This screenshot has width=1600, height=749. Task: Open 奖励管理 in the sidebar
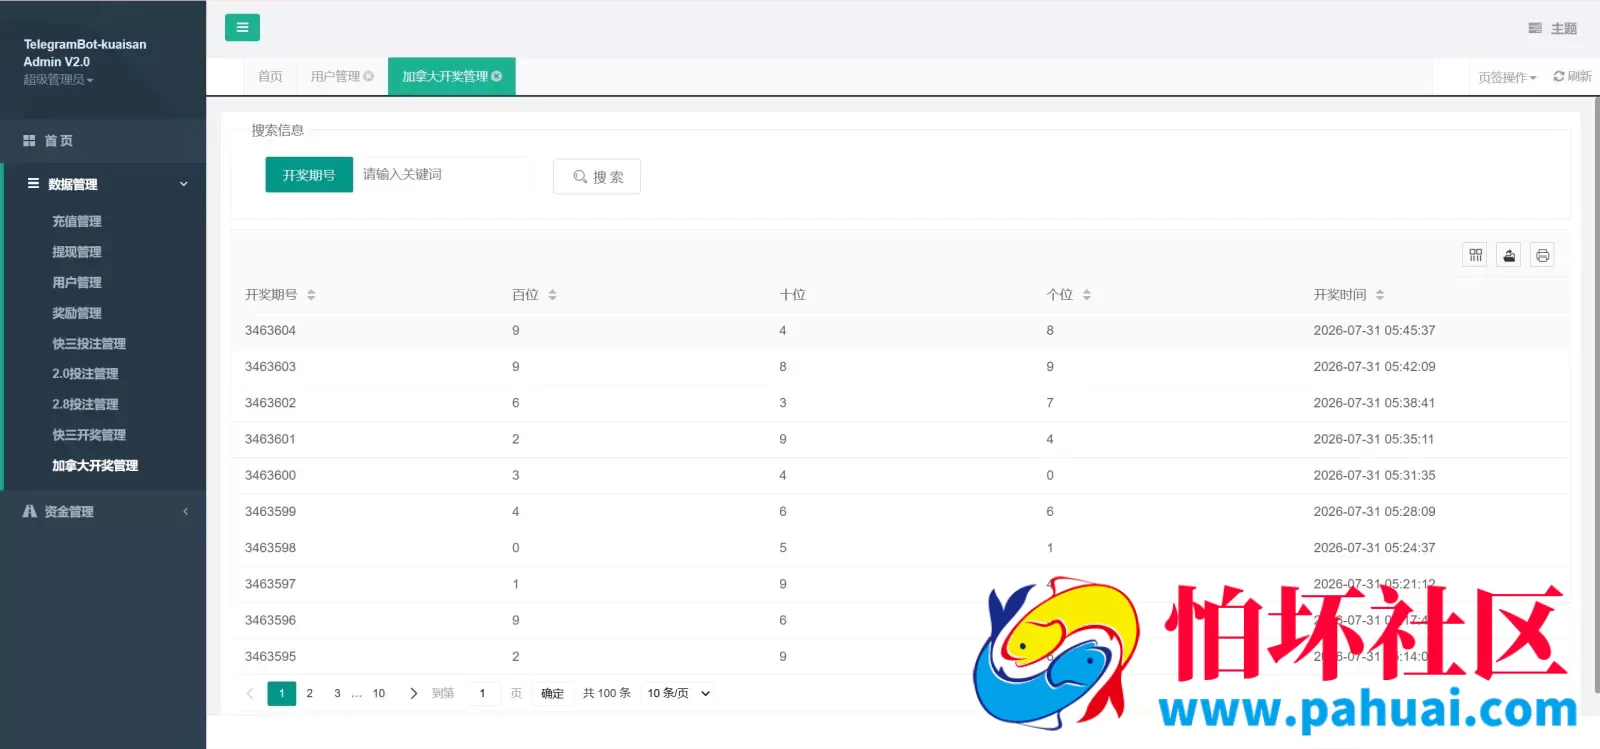pyautogui.click(x=77, y=313)
